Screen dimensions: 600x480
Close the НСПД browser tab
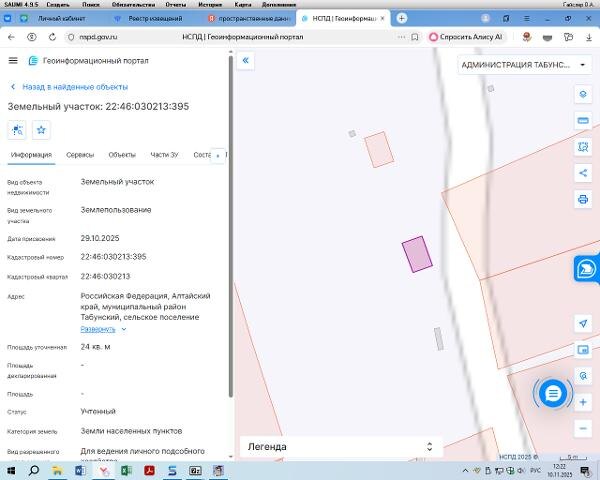[x=382, y=18]
